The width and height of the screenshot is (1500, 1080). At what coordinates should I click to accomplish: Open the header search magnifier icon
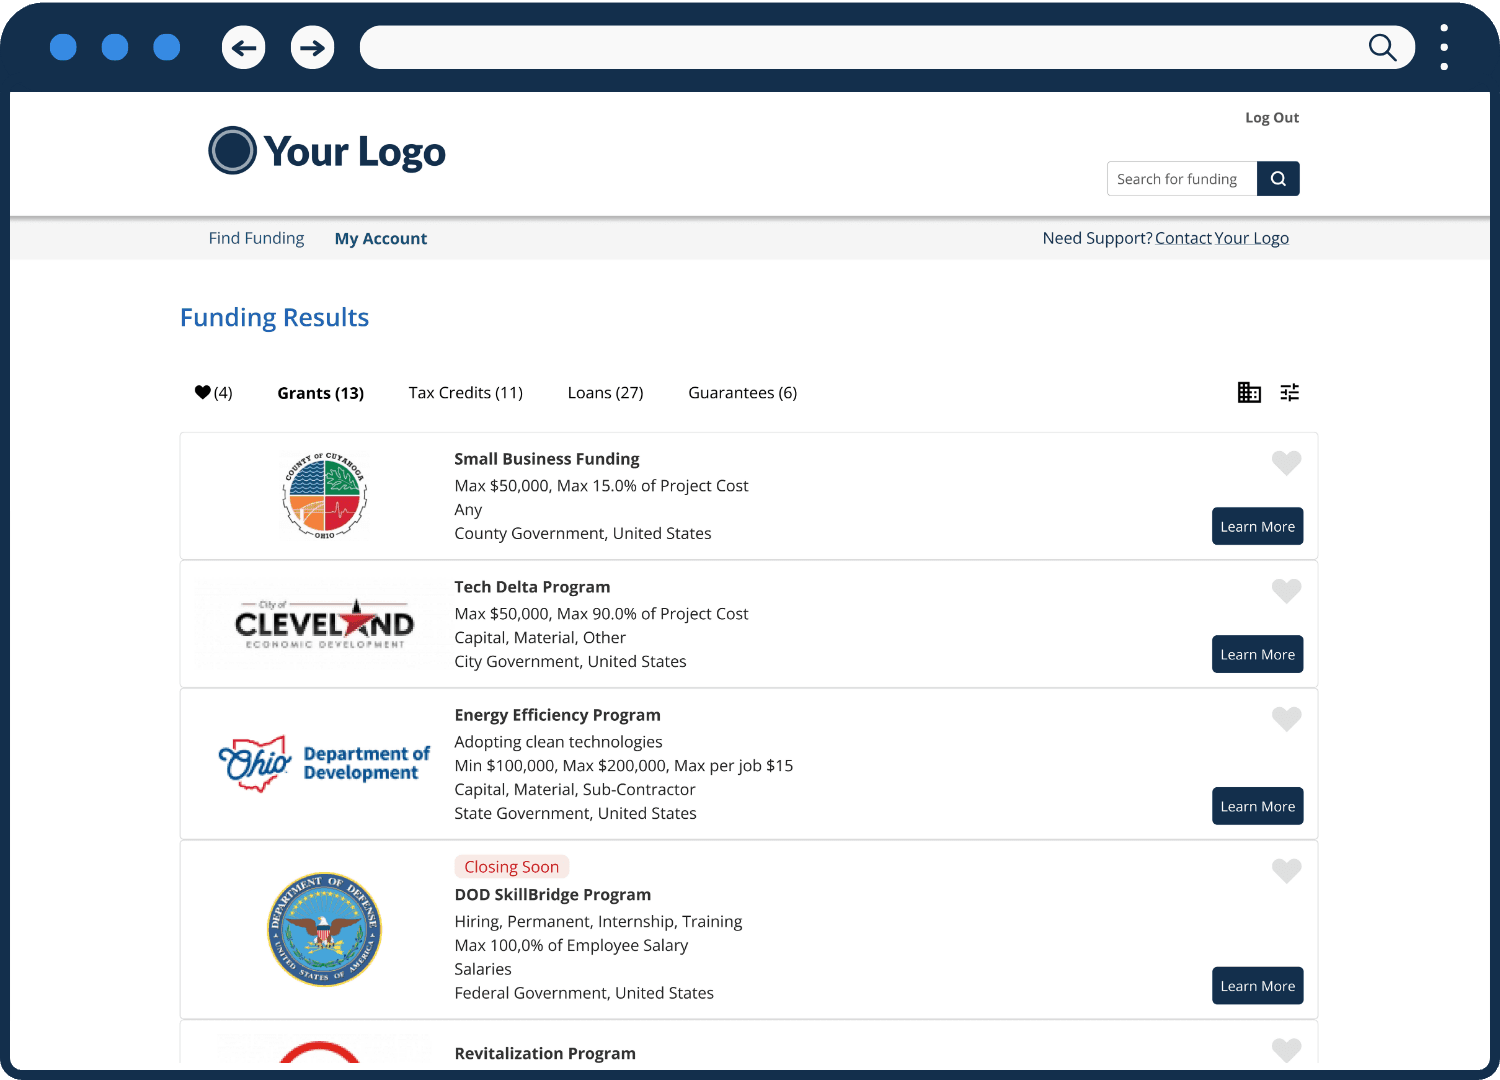click(x=1278, y=178)
